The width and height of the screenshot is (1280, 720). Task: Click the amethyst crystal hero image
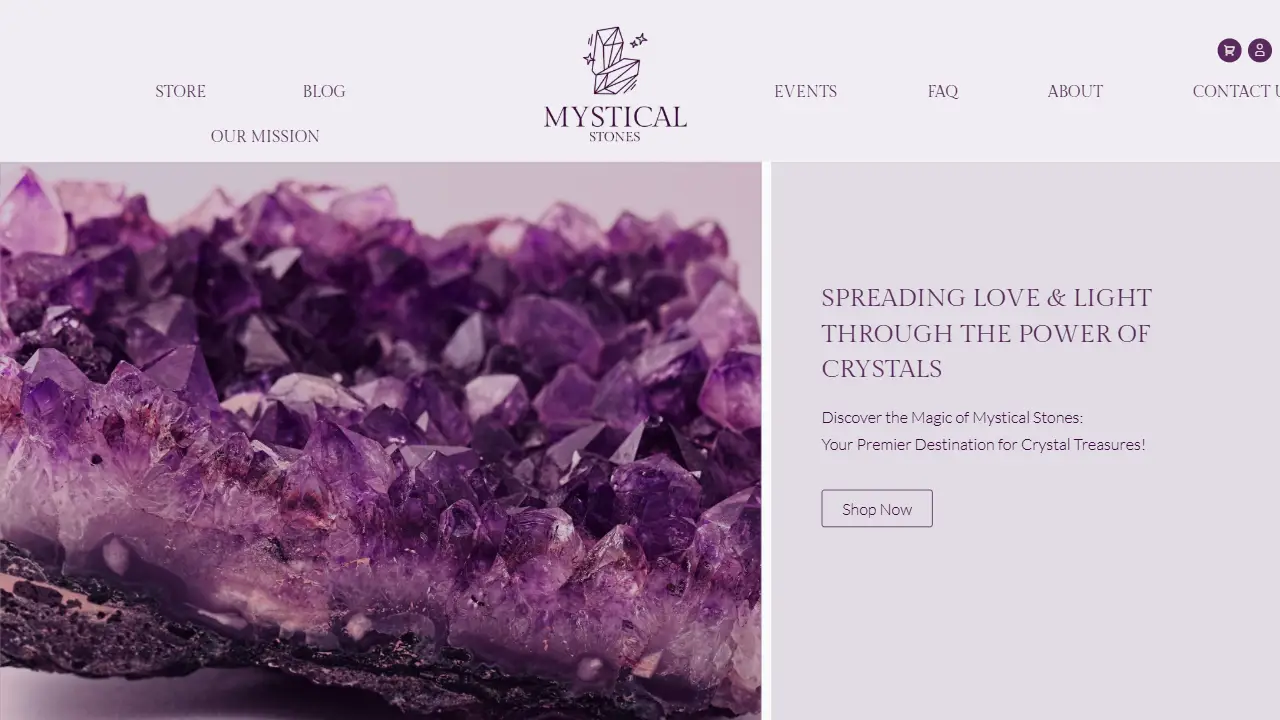click(x=380, y=441)
